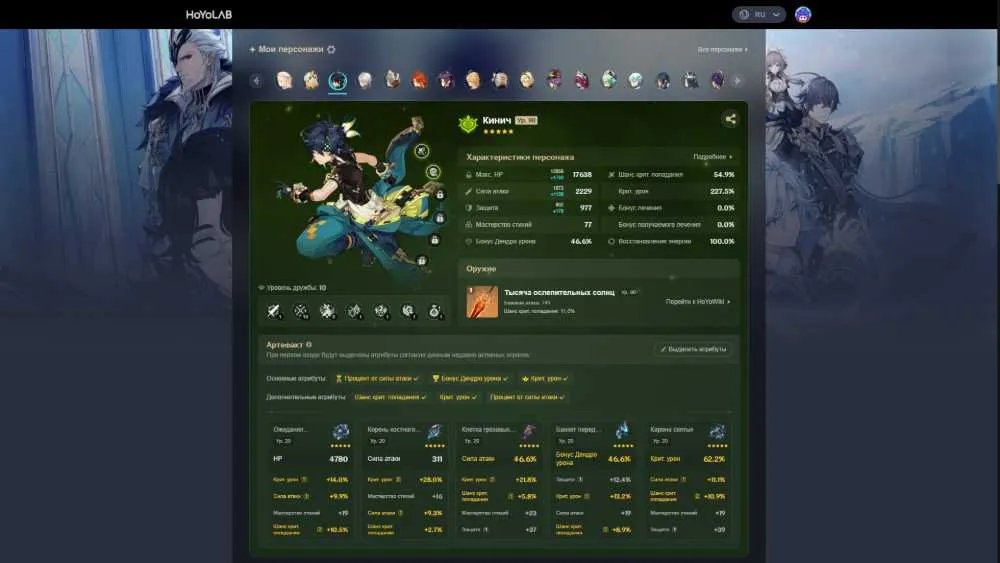The image size is (1000, 563).
Task: Click the level badge next to Кинич
Action: pos(526,120)
